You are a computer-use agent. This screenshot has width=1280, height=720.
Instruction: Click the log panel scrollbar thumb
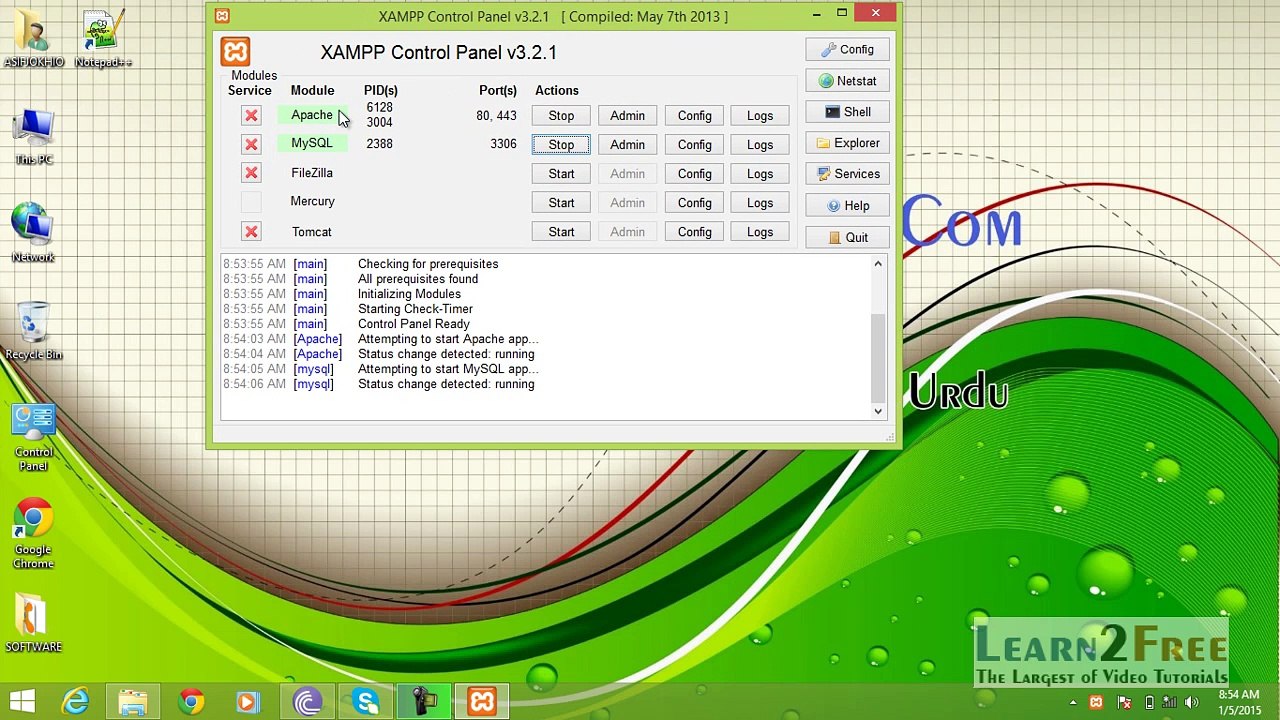(x=878, y=358)
